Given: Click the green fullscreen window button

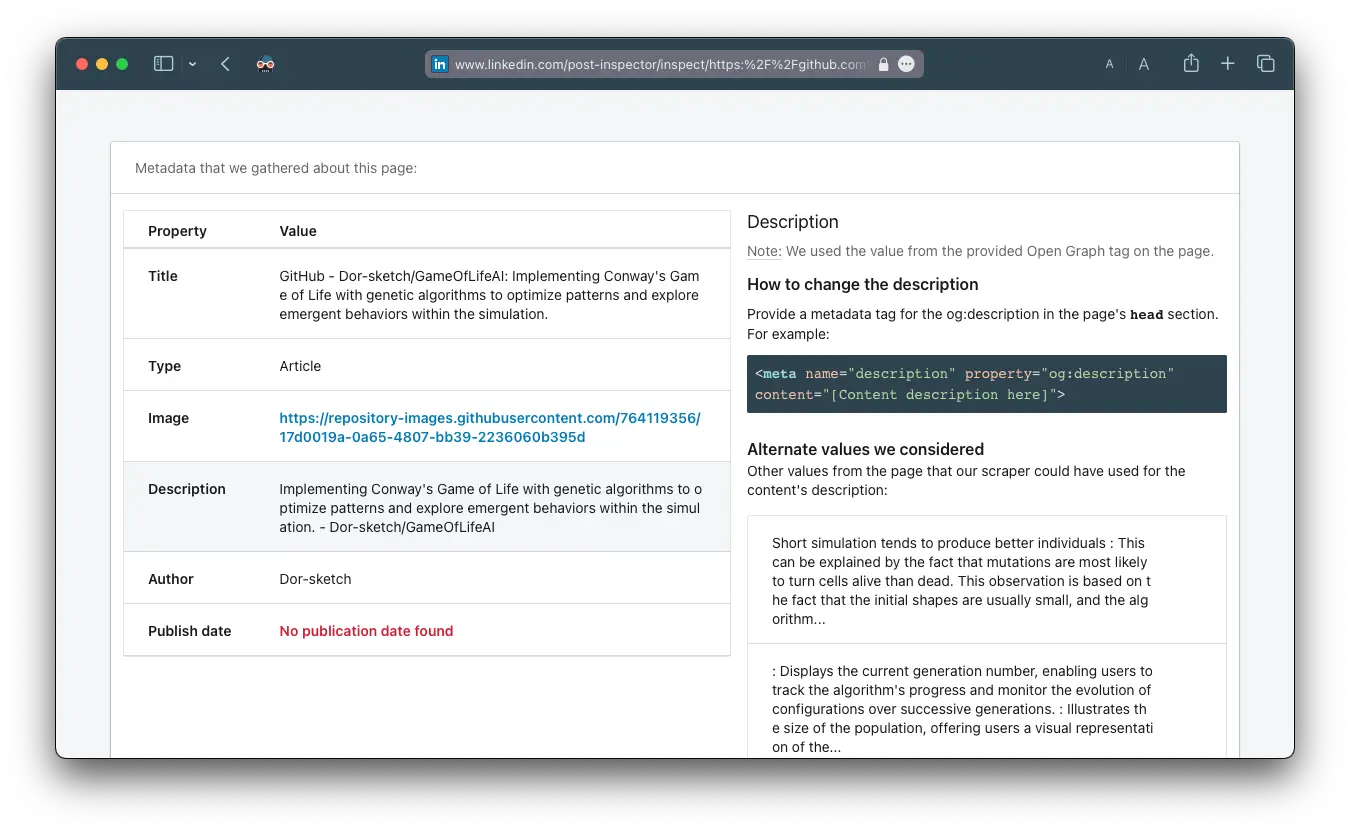Looking at the screenshot, I should pyautogui.click(x=122, y=64).
